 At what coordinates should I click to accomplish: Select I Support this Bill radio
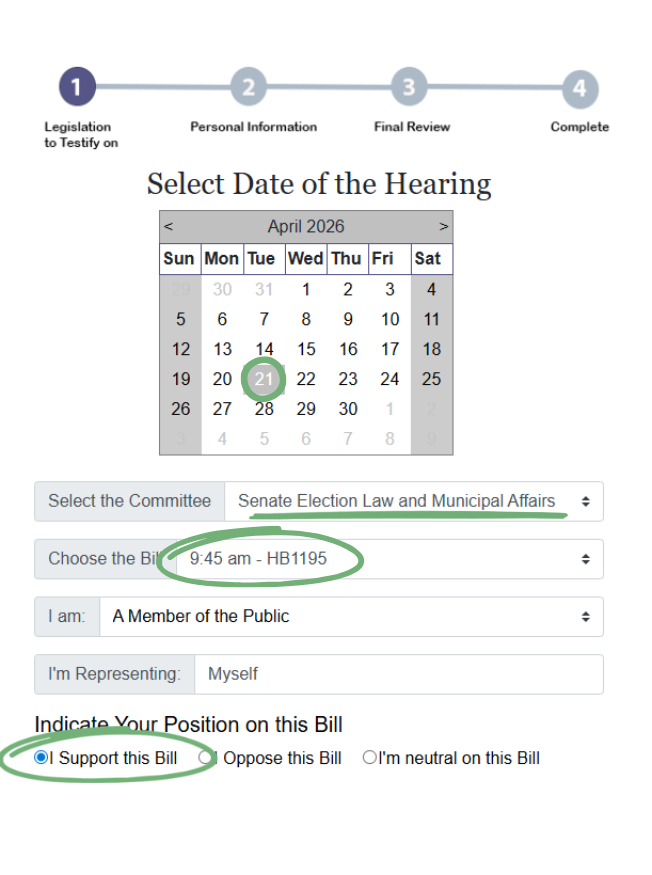tap(41, 758)
